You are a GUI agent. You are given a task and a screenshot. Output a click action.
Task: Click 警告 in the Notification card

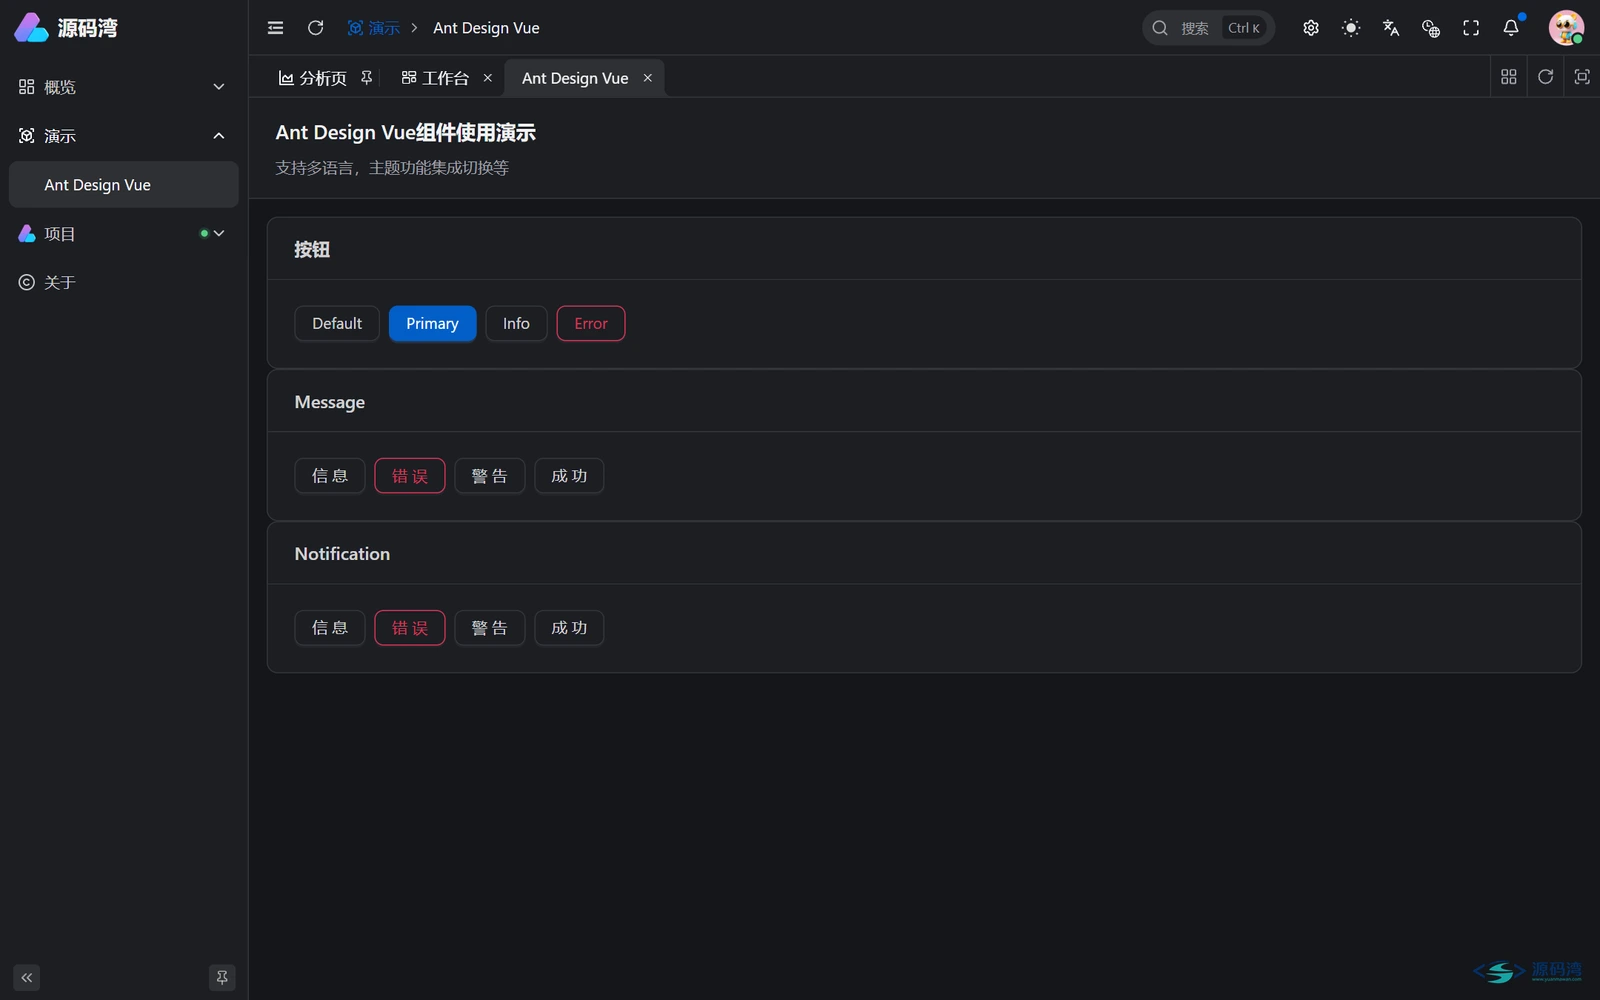490,628
